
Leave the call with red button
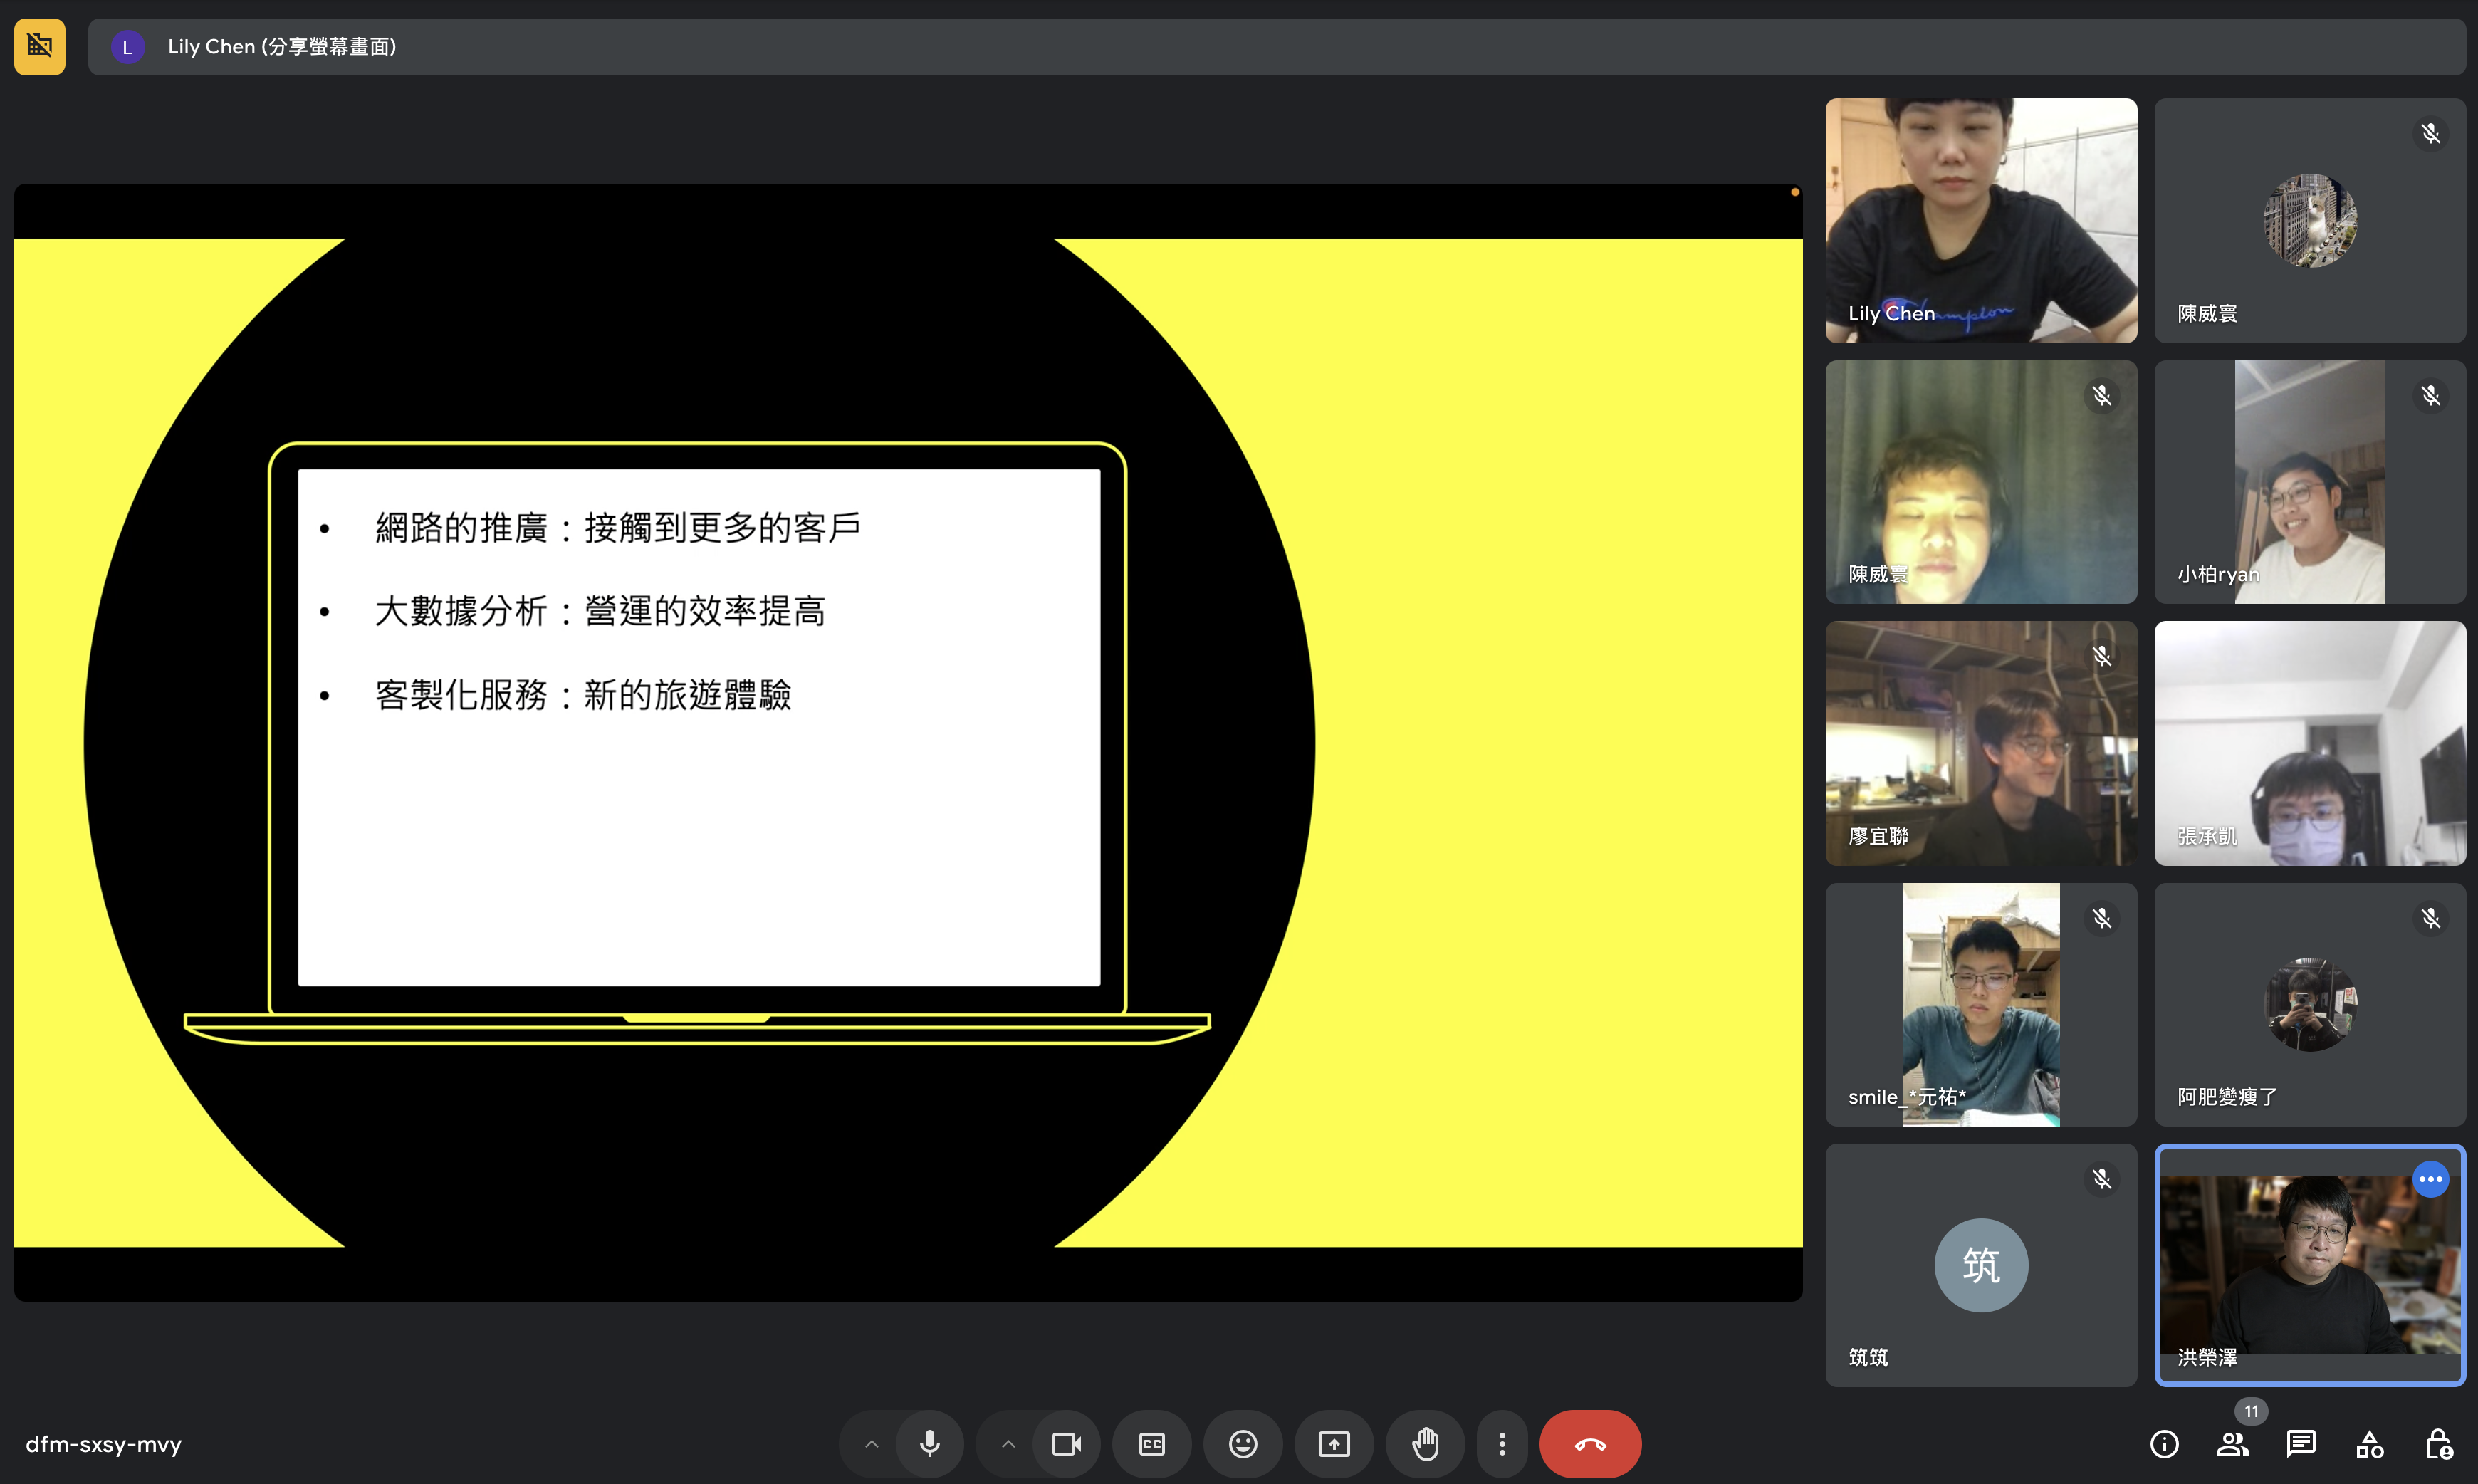[1590, 1443]
